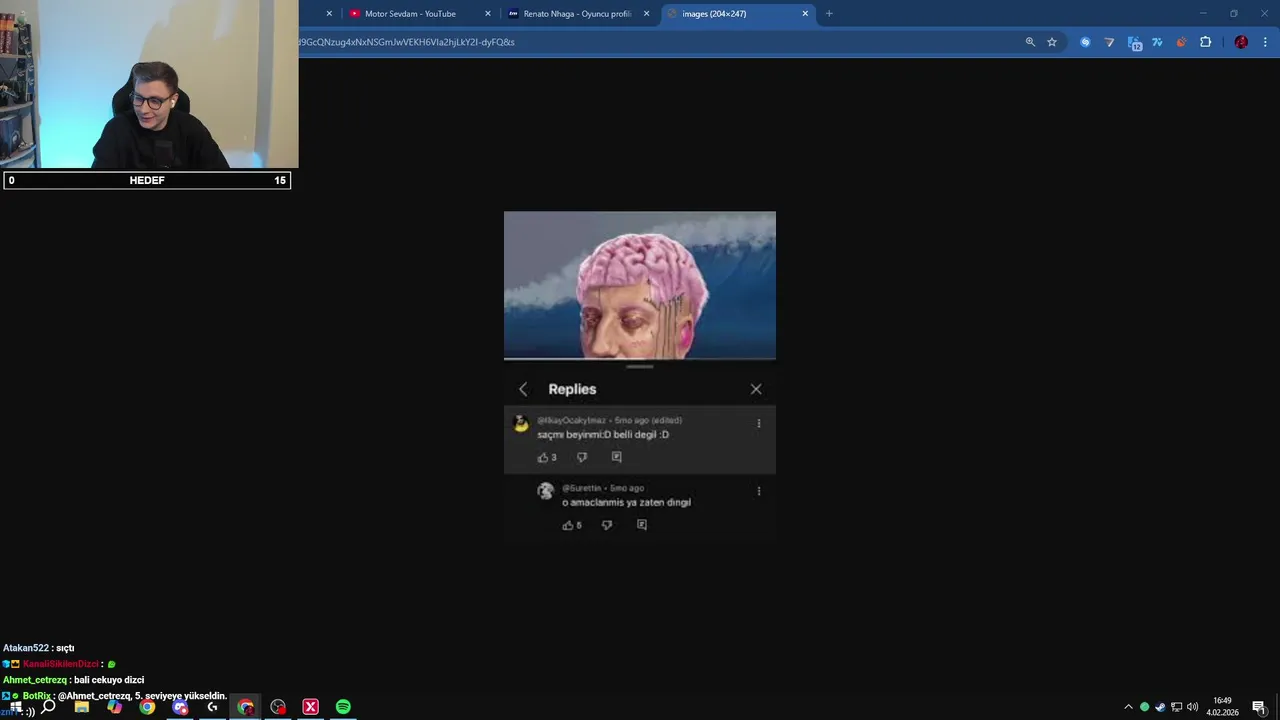Open Logitech G HUB from taskbar
The image size is (1280, 720).
pyautogui.click(x=212, y=707)
